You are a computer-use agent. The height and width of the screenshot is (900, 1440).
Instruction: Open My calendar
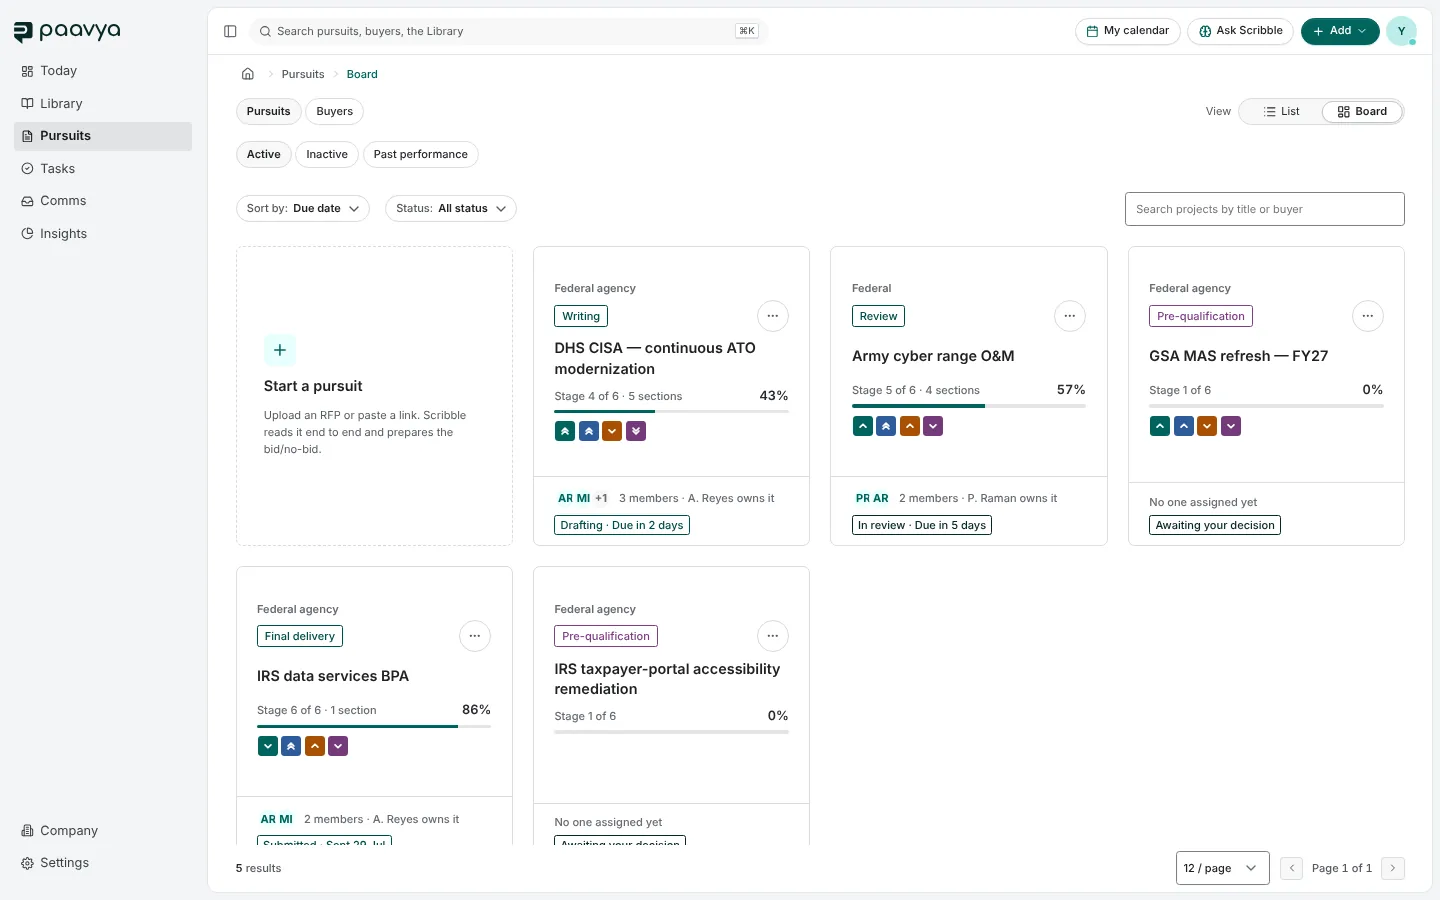tap(1128, 31)
